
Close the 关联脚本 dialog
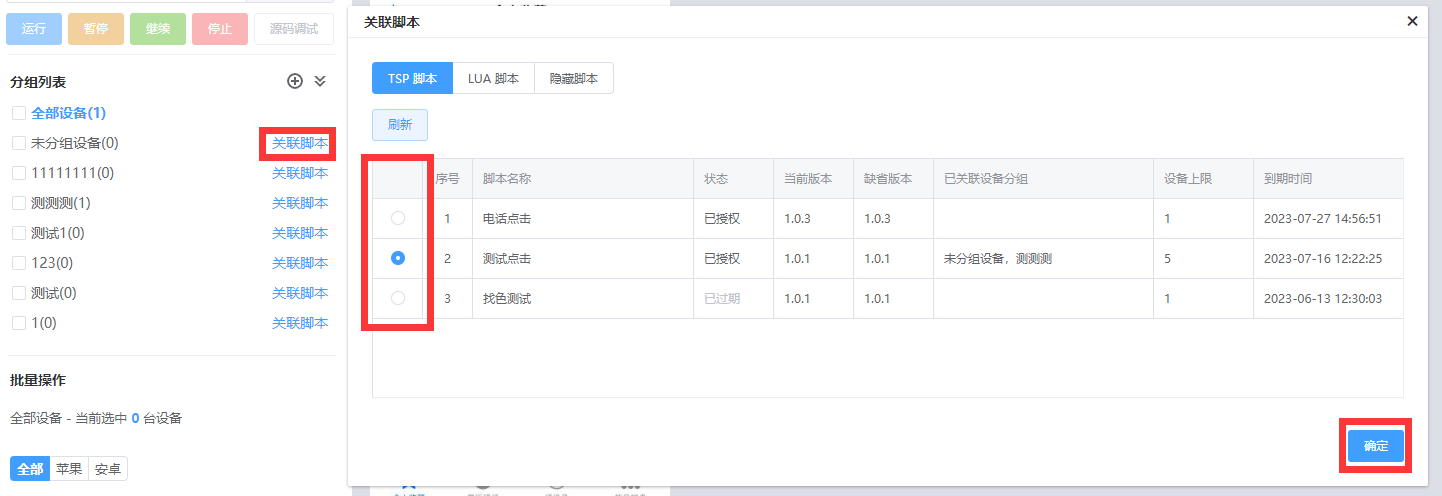coord(1412,20)
